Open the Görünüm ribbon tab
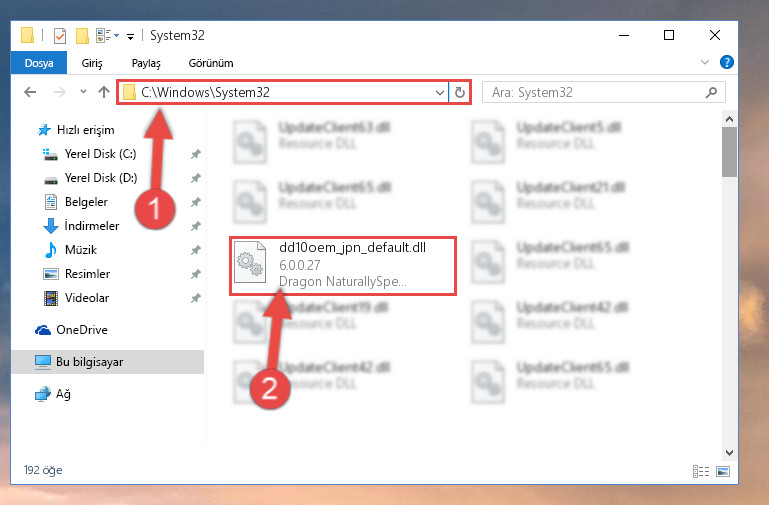The height and width of the screenshot is (505, 769). 211,63
